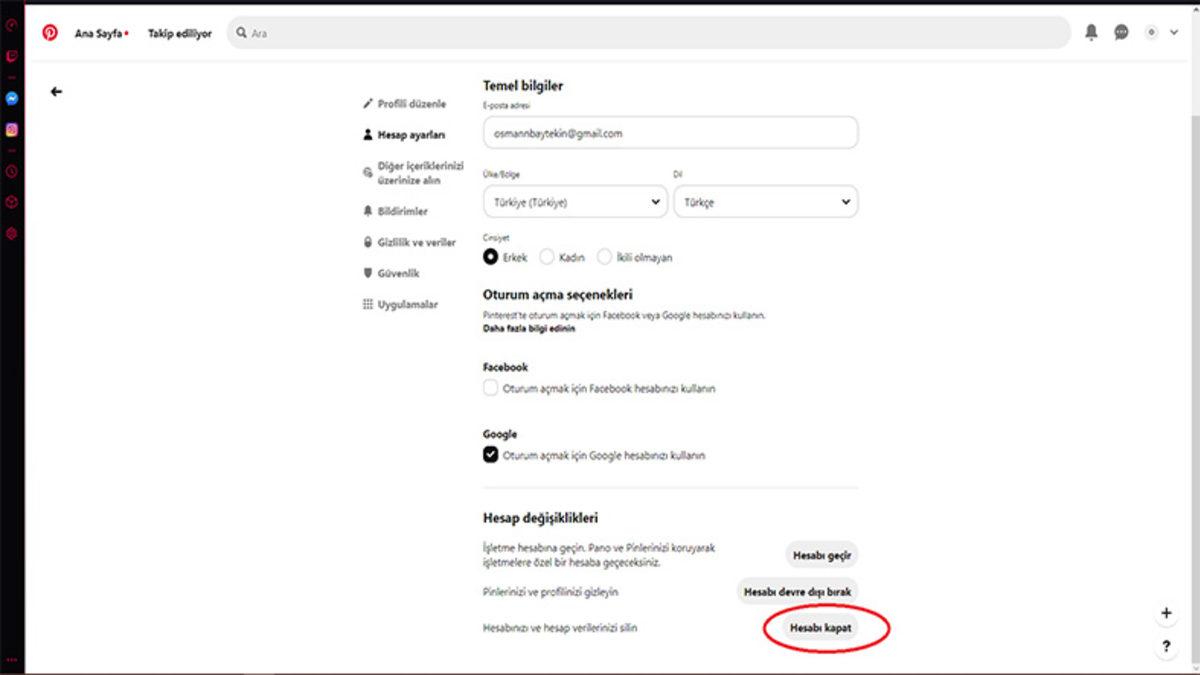Open Messenger from the browser sidebar
Viewport: 1200px width, 675px height.
pos(11,99)
